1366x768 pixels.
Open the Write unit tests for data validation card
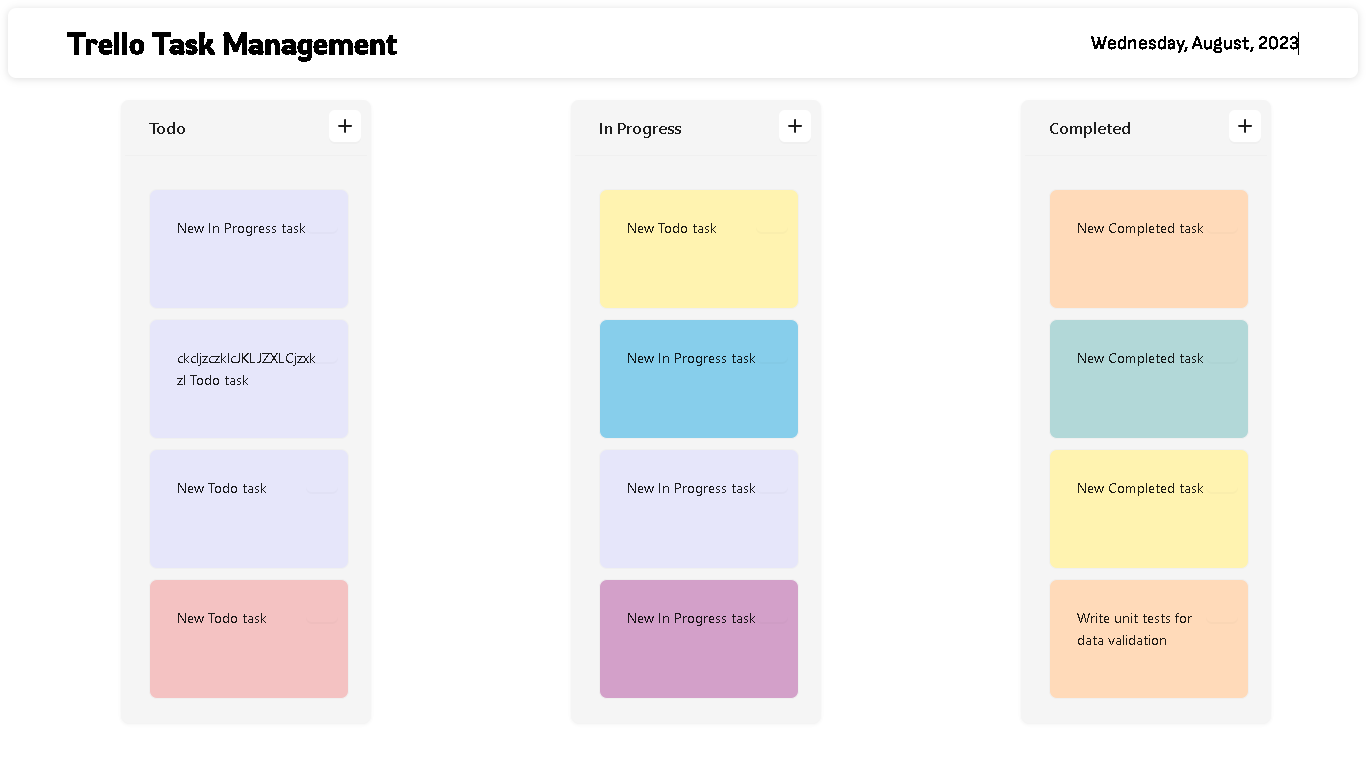1148,638
